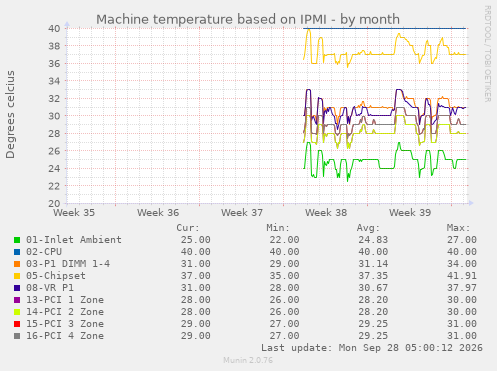
Task: Click the 'Week 36' x-axis label
Action: [x=158, y=213]
